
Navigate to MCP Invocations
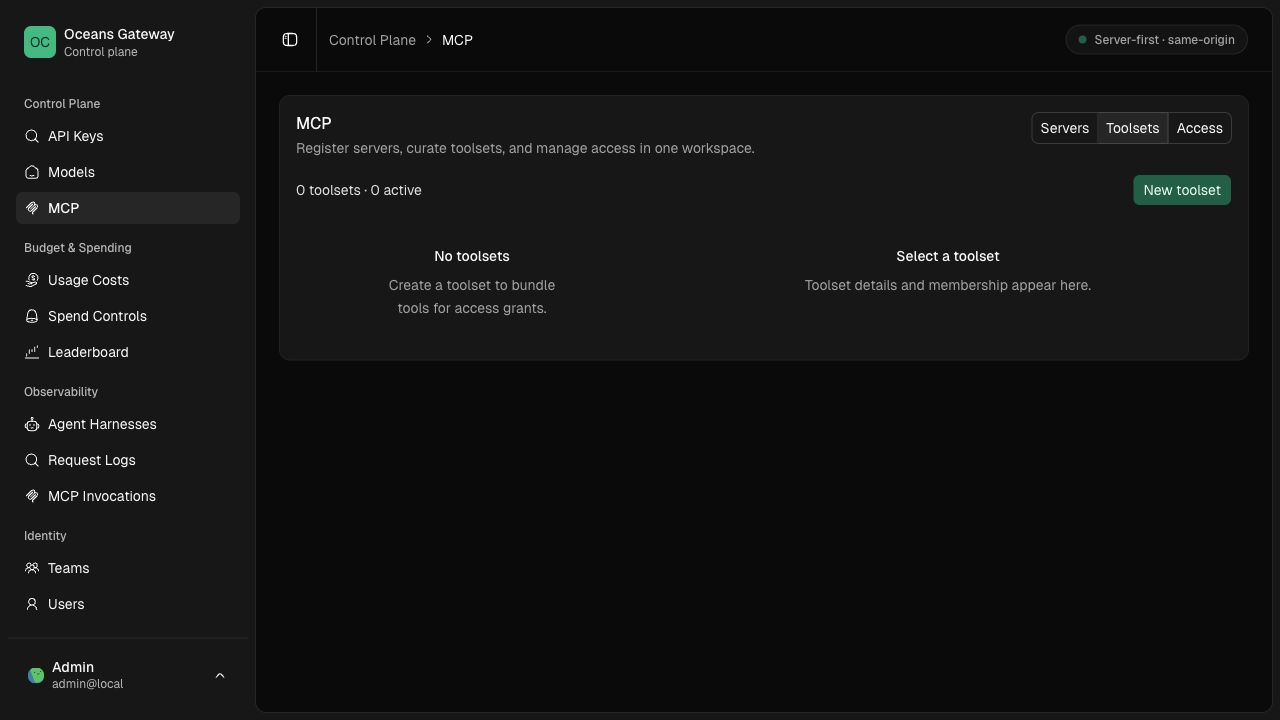click(x=128, y=496)
